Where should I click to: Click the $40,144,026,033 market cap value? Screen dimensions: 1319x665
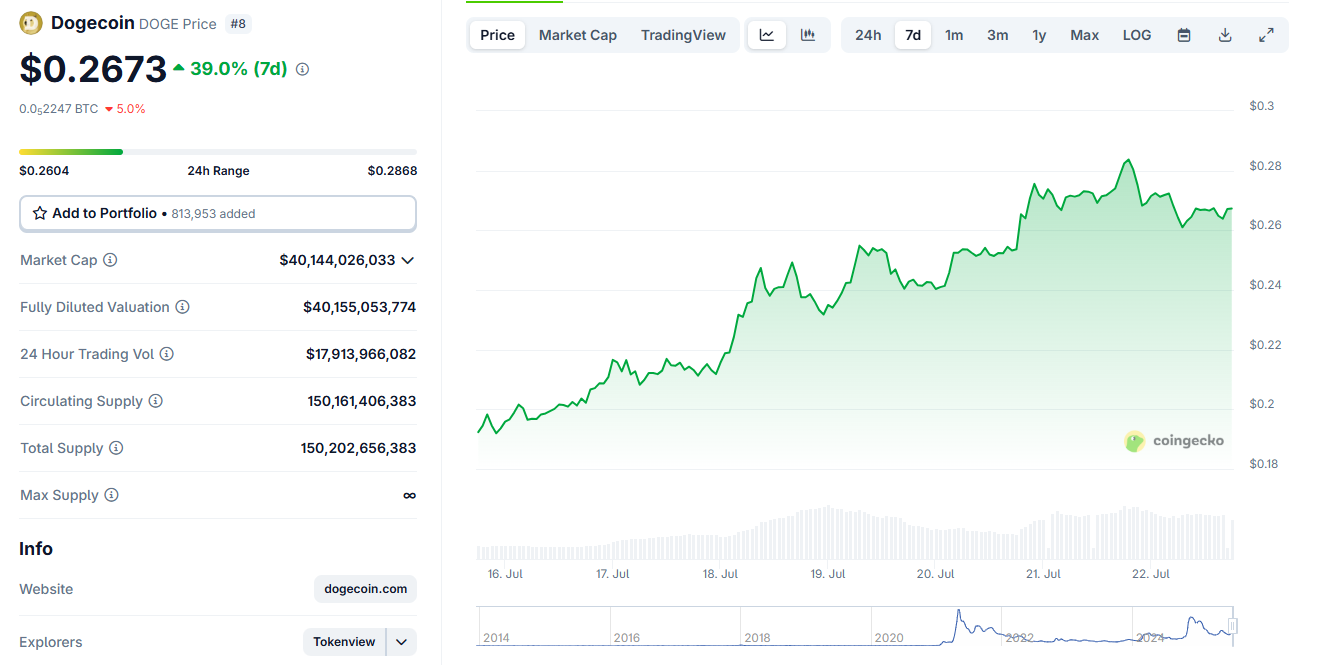(337, 260)
